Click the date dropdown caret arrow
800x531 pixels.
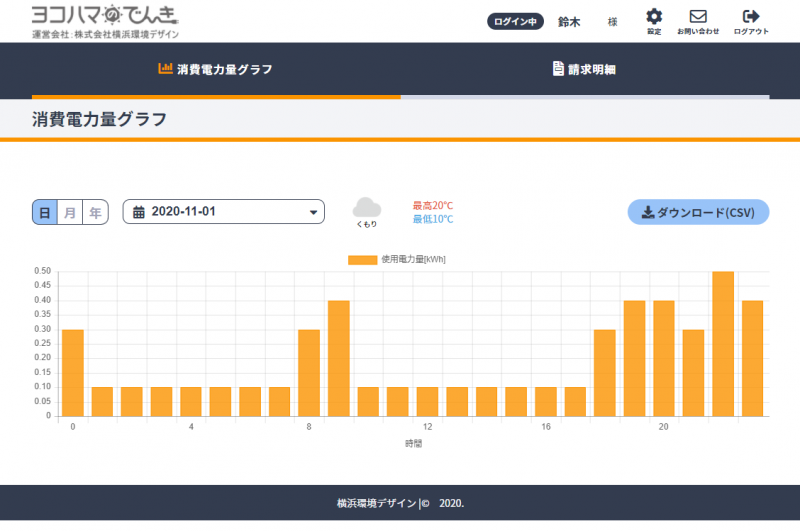(313, 213)
